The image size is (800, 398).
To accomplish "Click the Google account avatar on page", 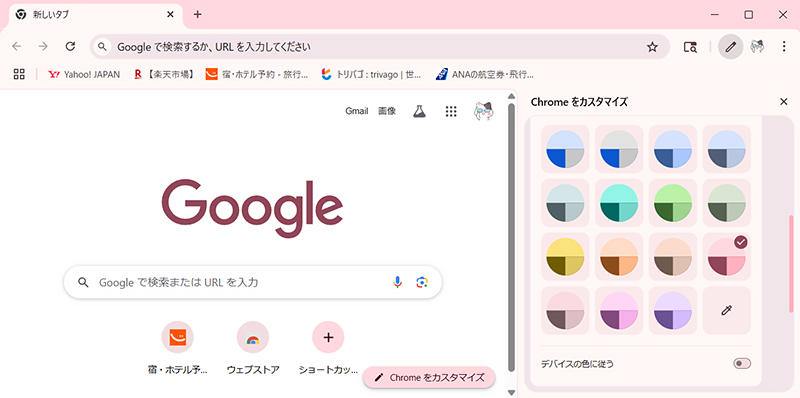I will point(484,111).
